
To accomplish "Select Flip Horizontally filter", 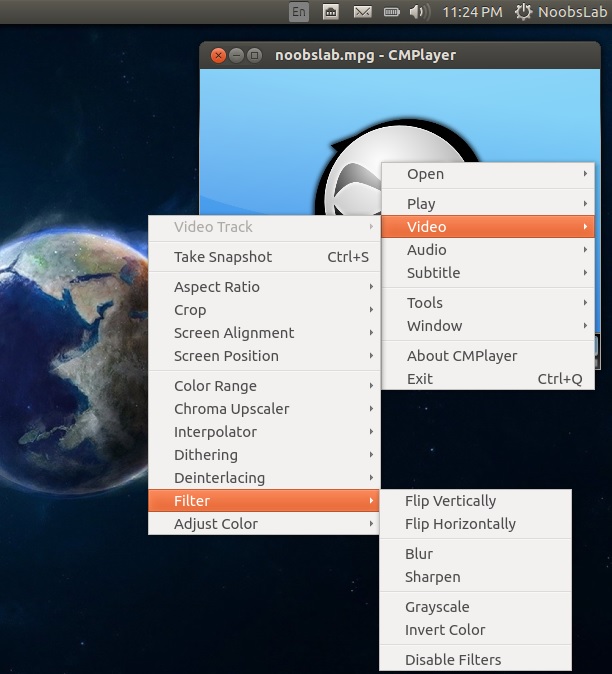I will pyautogui.click(x=476, y=524).
